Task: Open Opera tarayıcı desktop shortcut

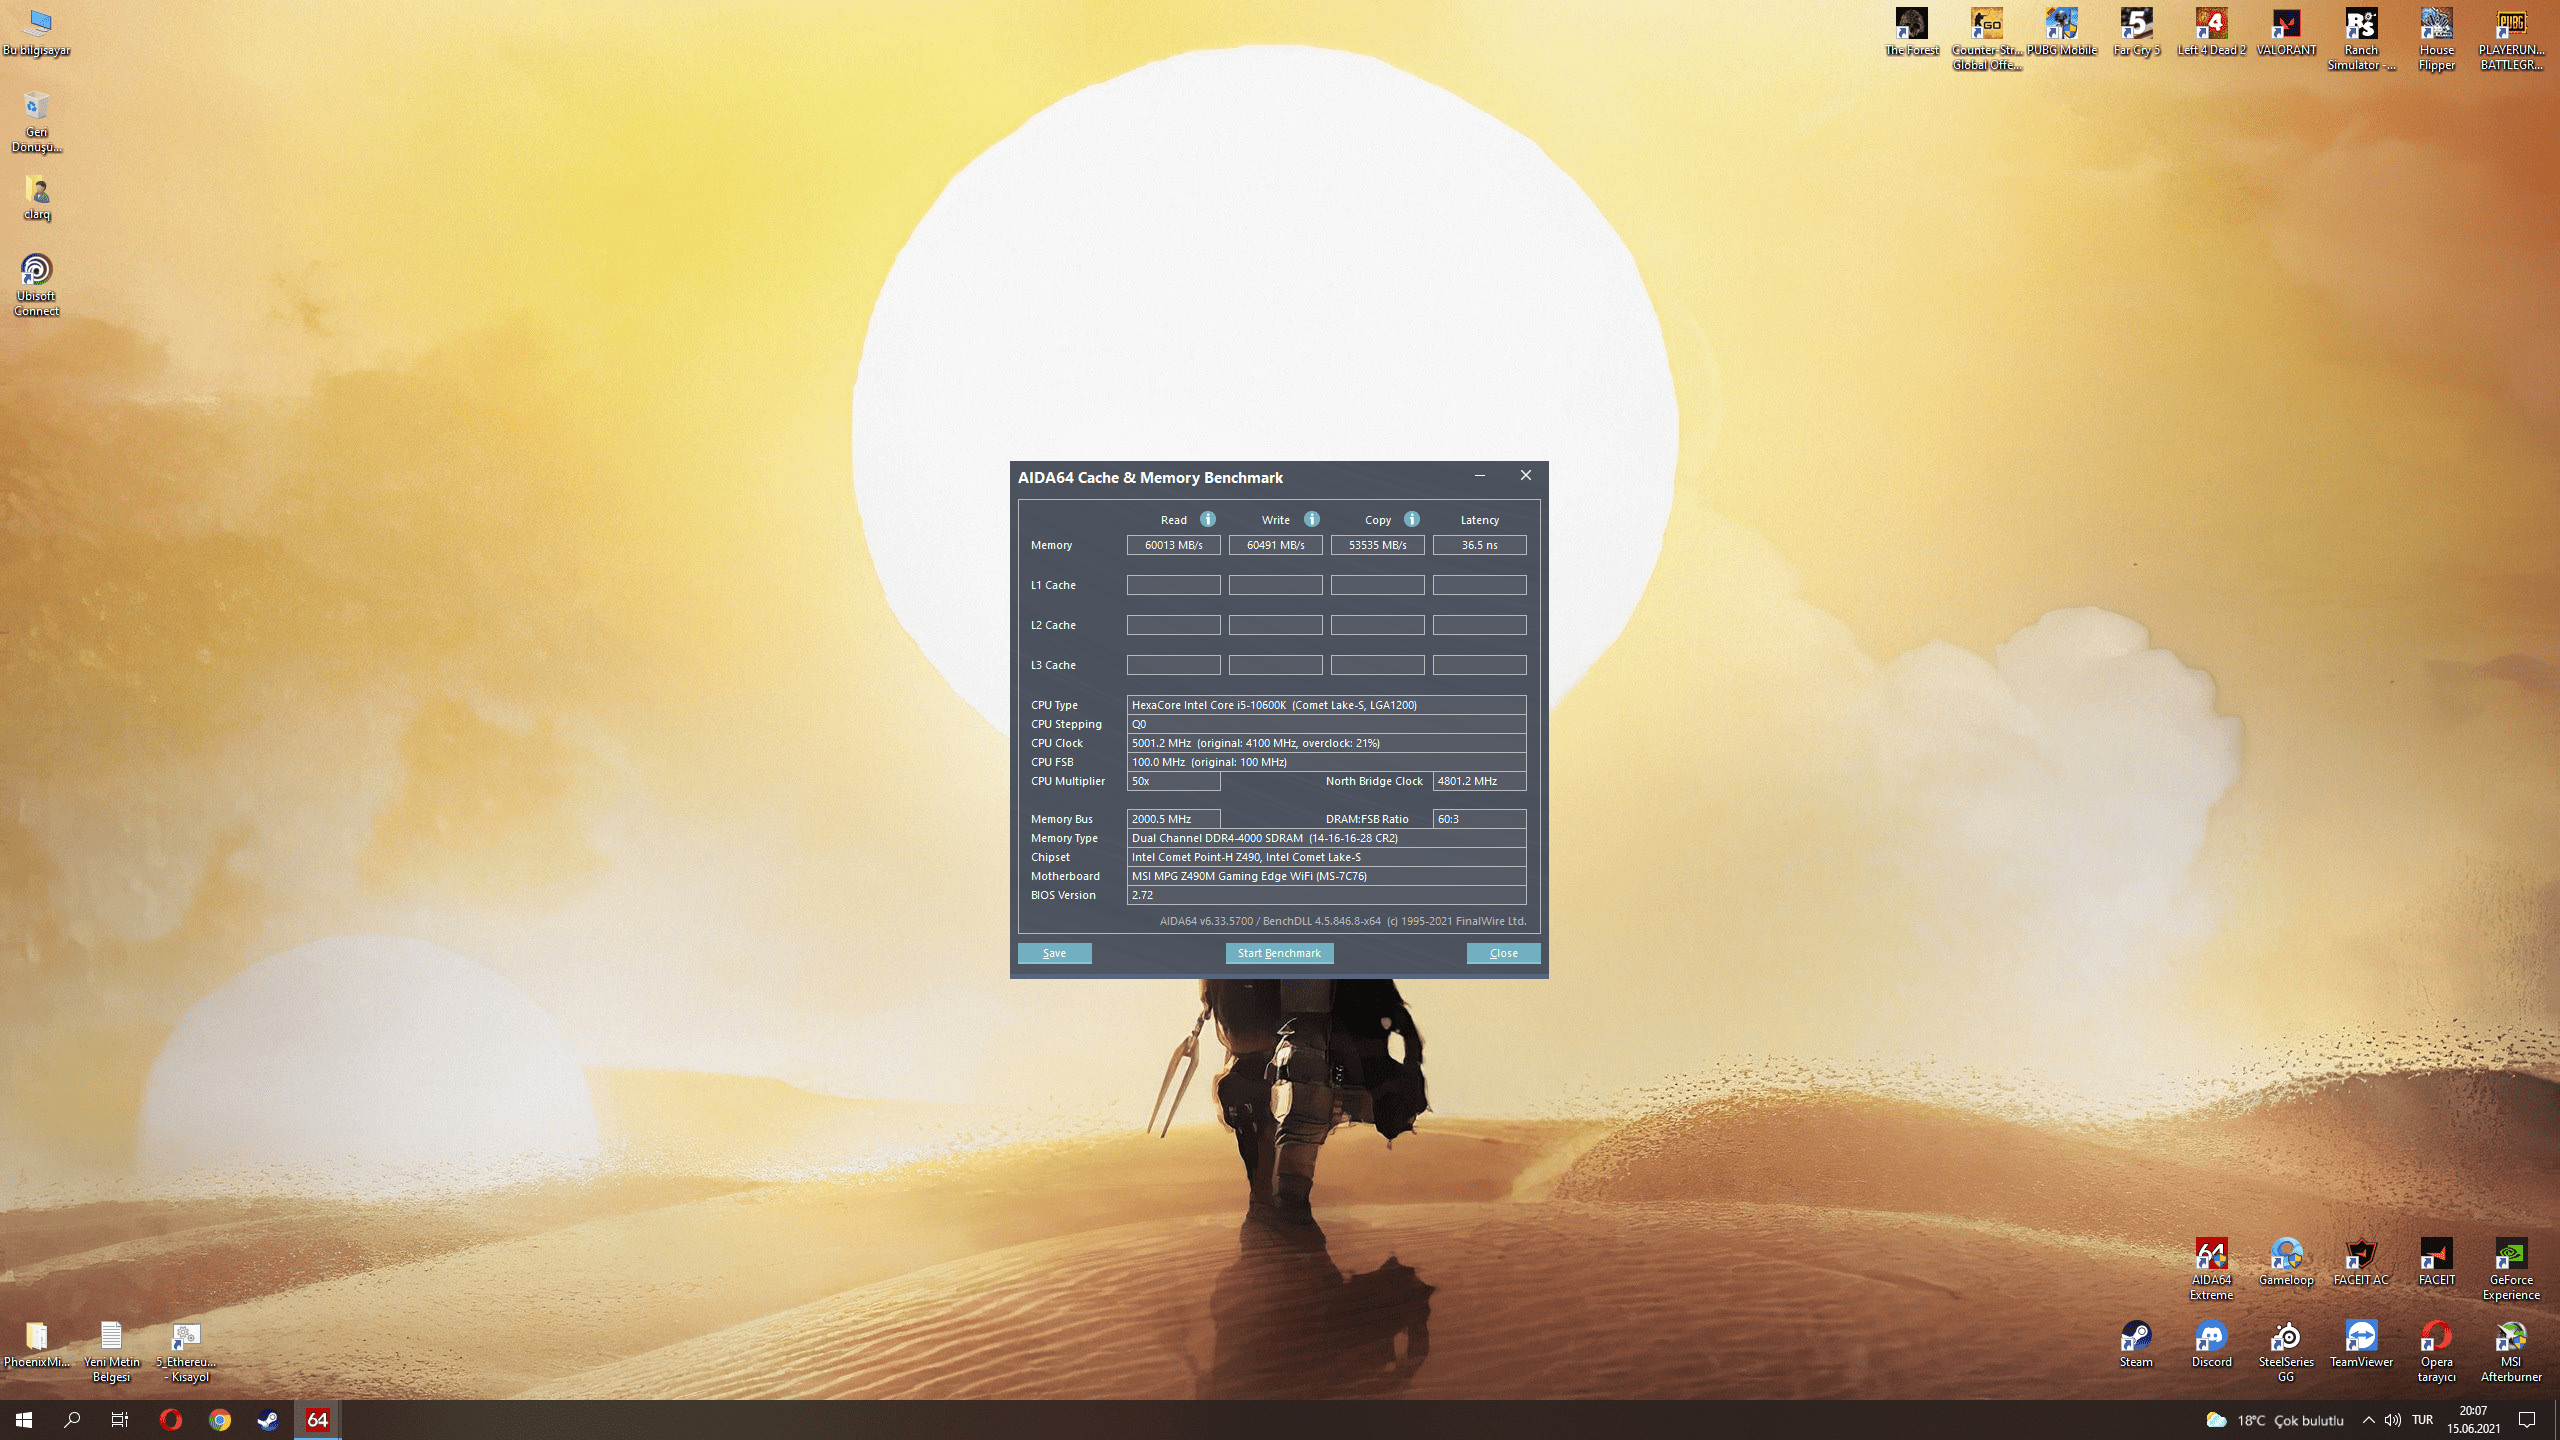Action: pyautogui.click(x=2437, y=1351)
